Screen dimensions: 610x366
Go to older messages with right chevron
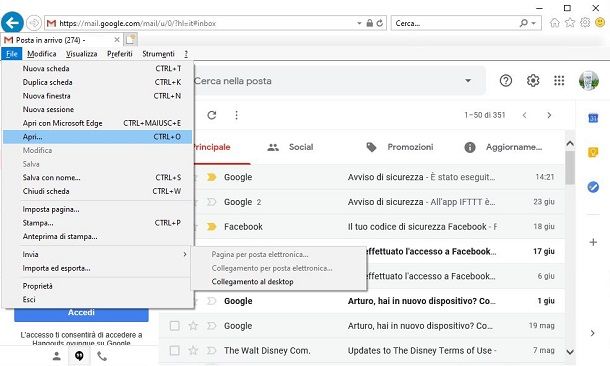(x=549, y=115)
